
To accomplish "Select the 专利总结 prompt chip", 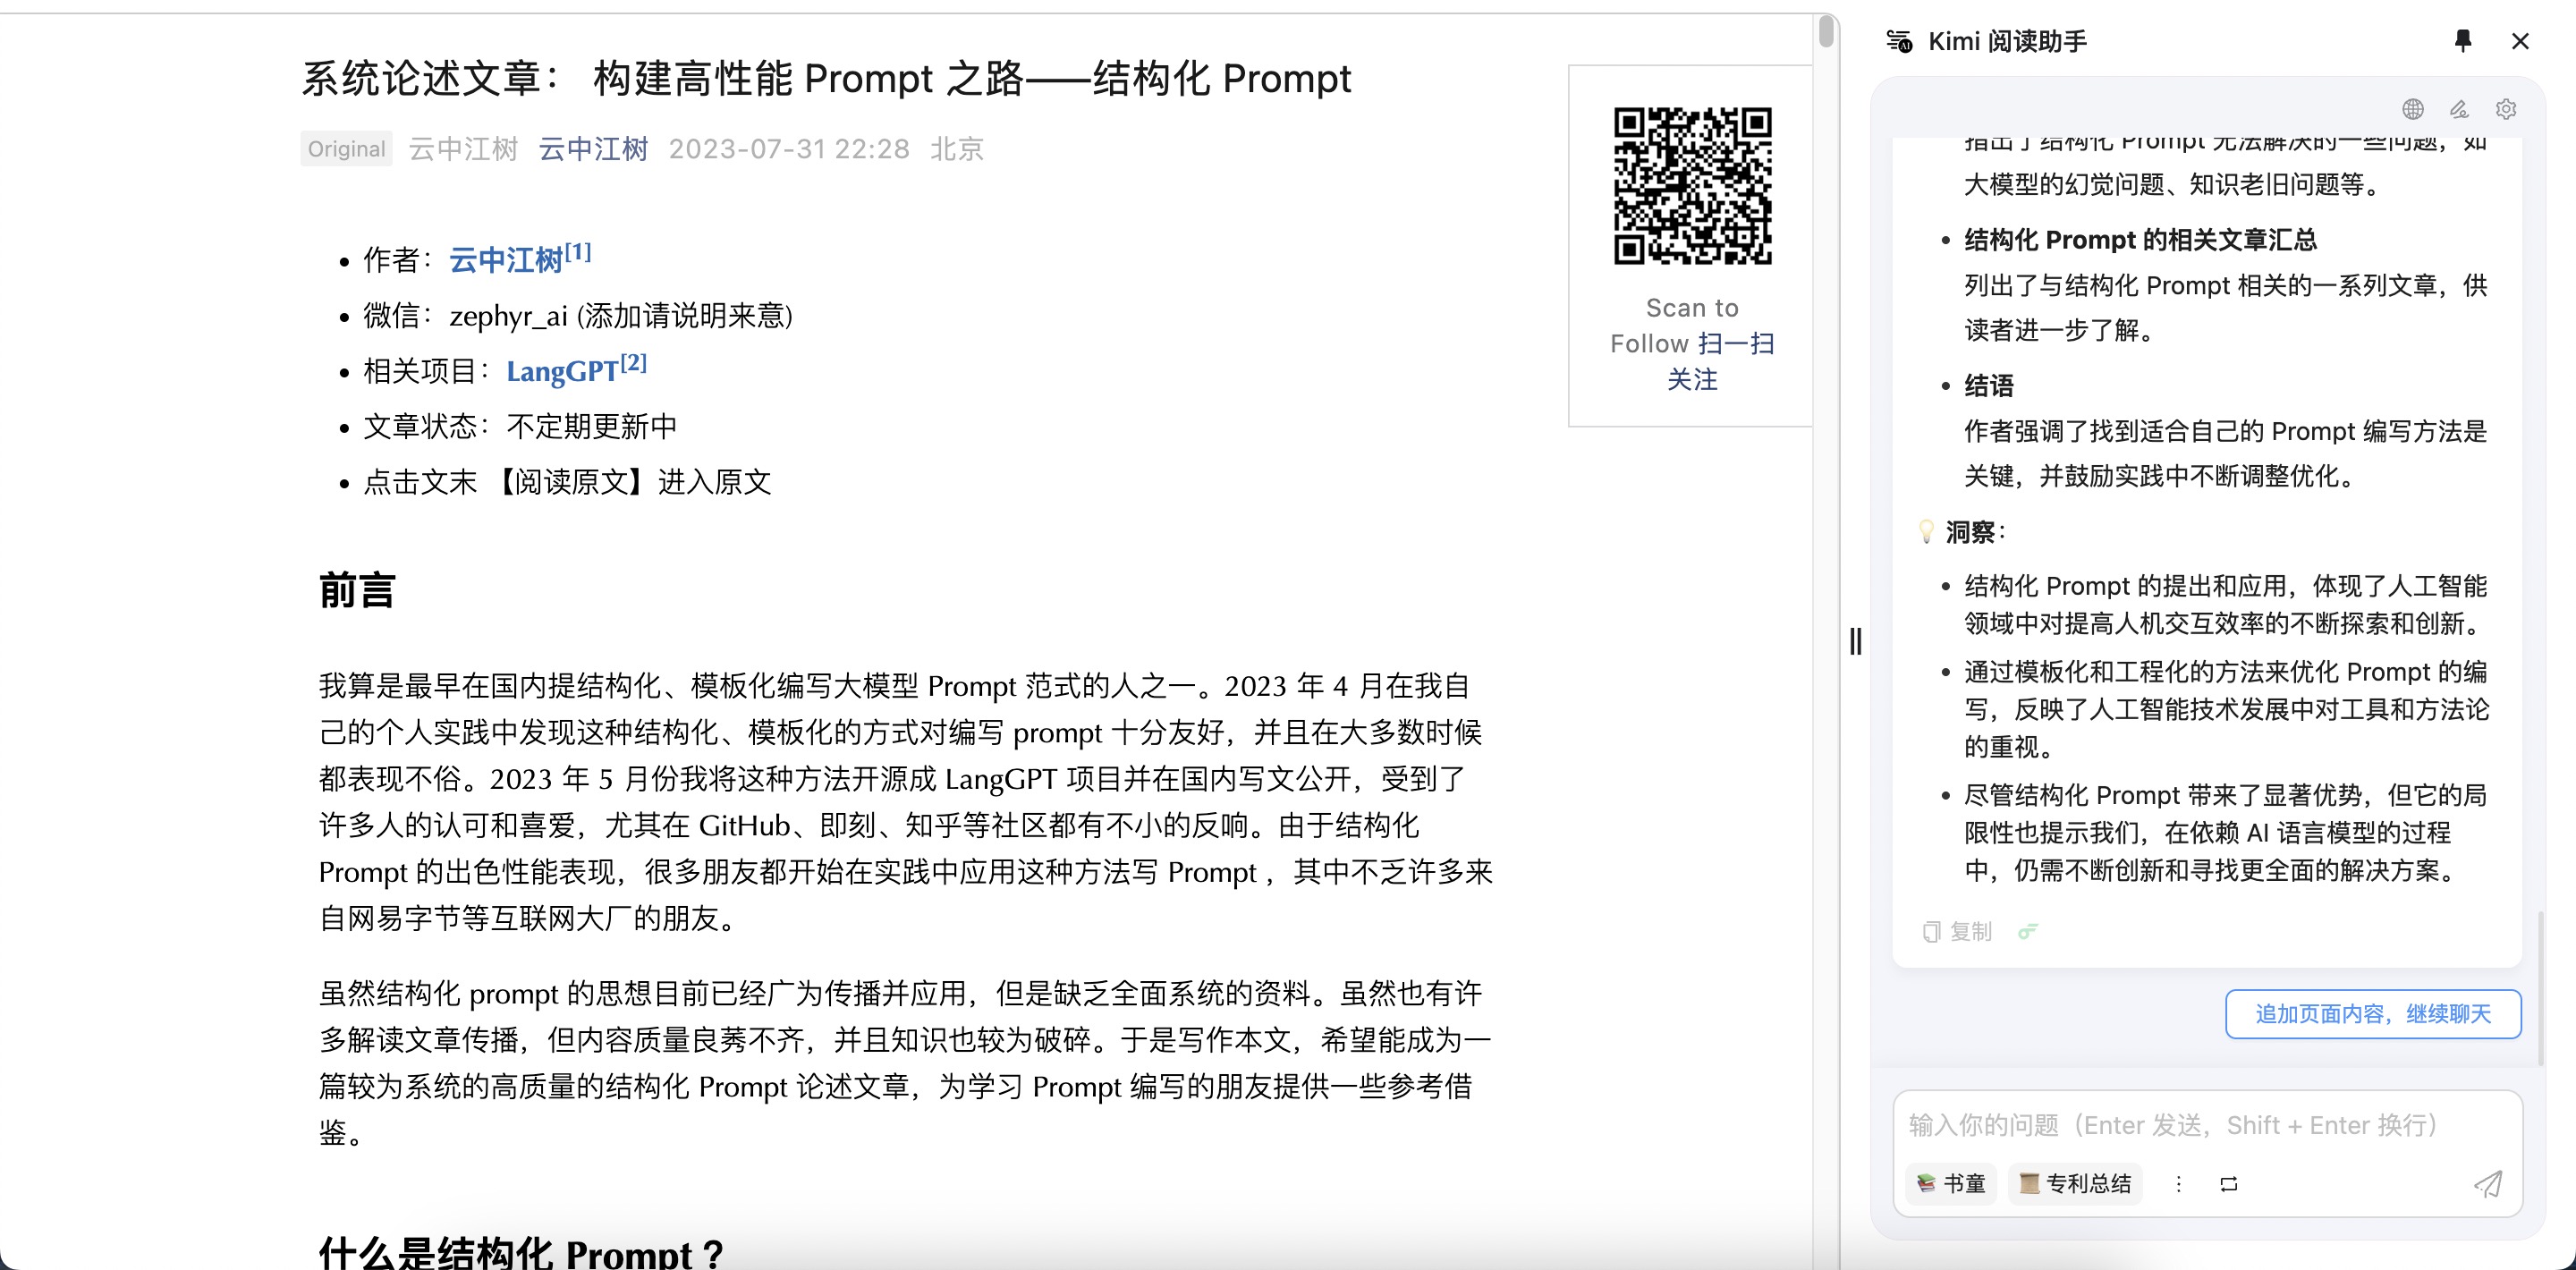I will coord(2075,1184).
